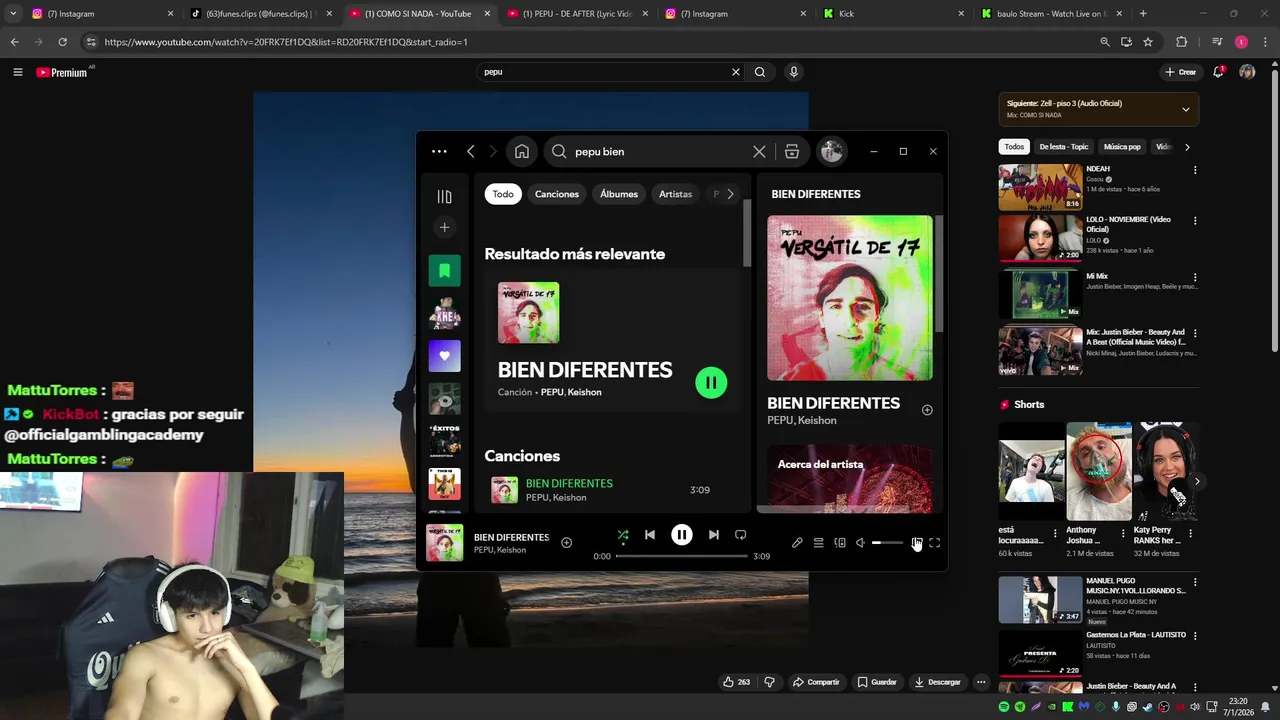Open YouTube notifications bell

[x=1218, y=72]
